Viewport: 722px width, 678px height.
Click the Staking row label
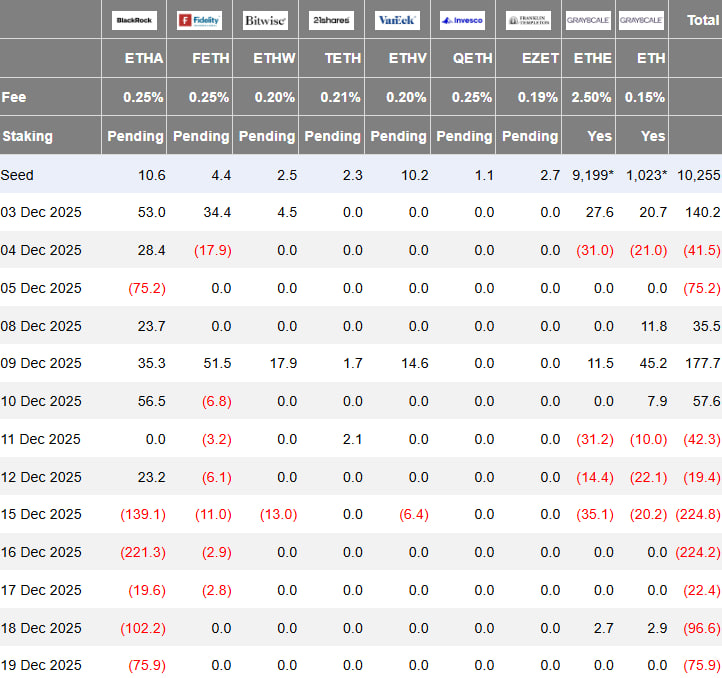click(28, 136)
